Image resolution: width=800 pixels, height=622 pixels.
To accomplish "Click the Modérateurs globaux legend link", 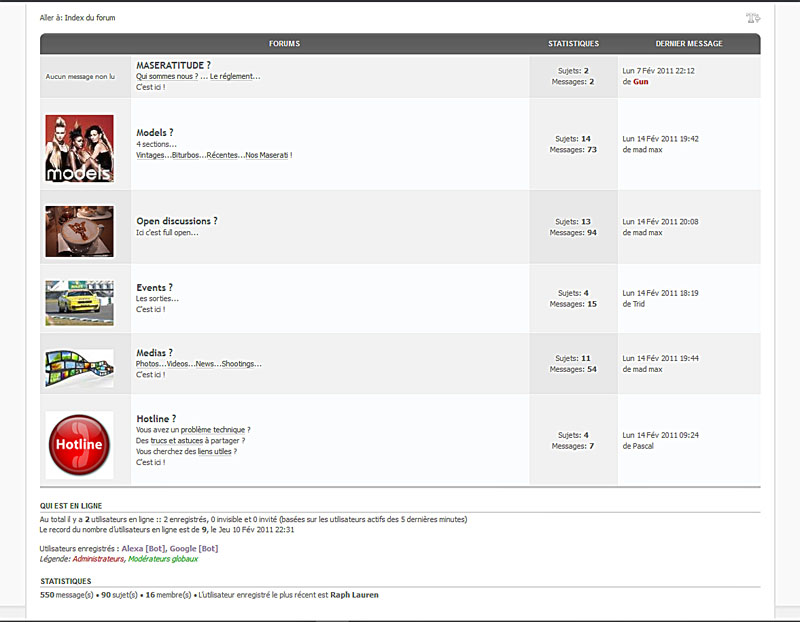I will [x=163, y=559].
